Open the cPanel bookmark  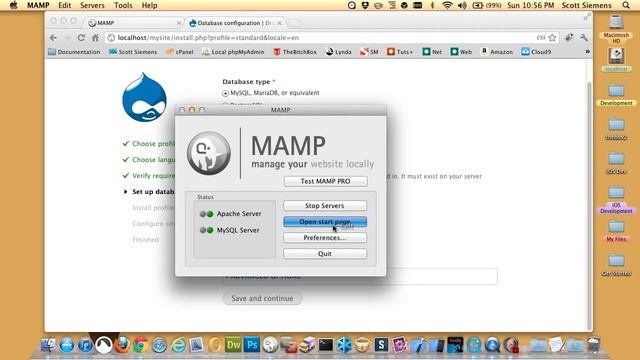(x=180, y=52)
